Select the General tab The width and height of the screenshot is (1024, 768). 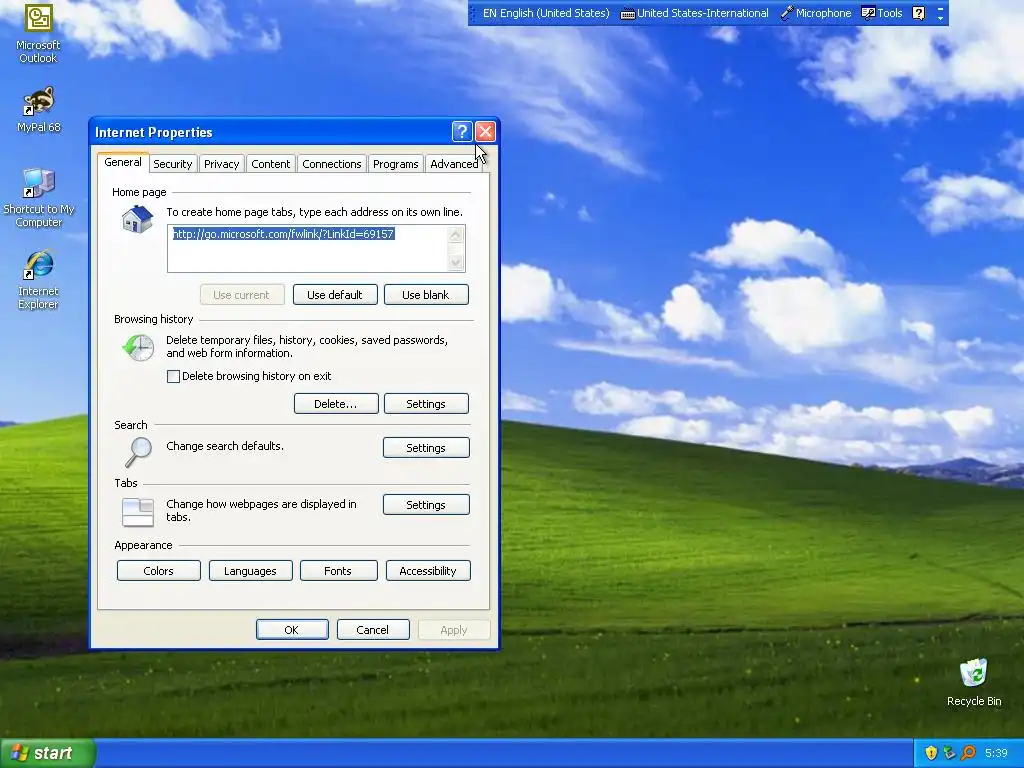(123, 162)
